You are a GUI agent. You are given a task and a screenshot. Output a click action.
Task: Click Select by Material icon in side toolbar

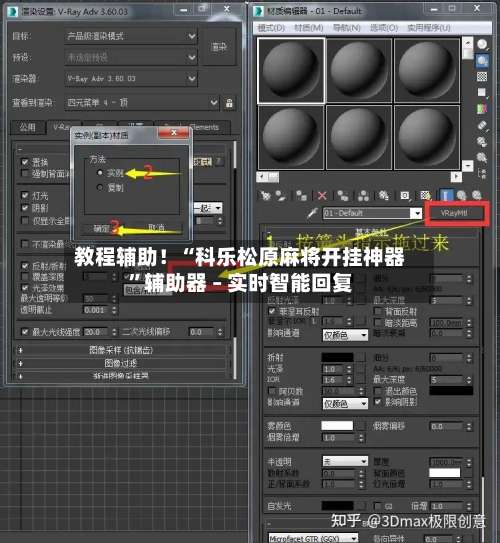(x=482, y=158)
